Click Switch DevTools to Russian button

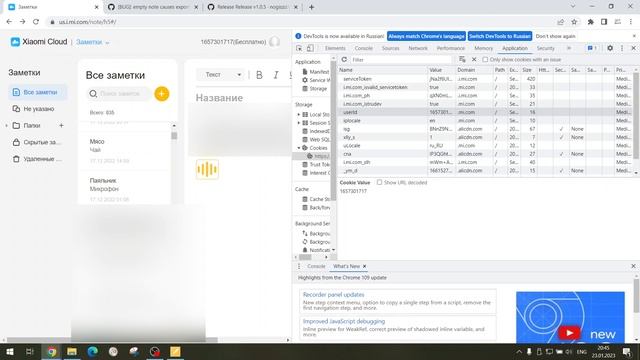(x=500, y=36)
